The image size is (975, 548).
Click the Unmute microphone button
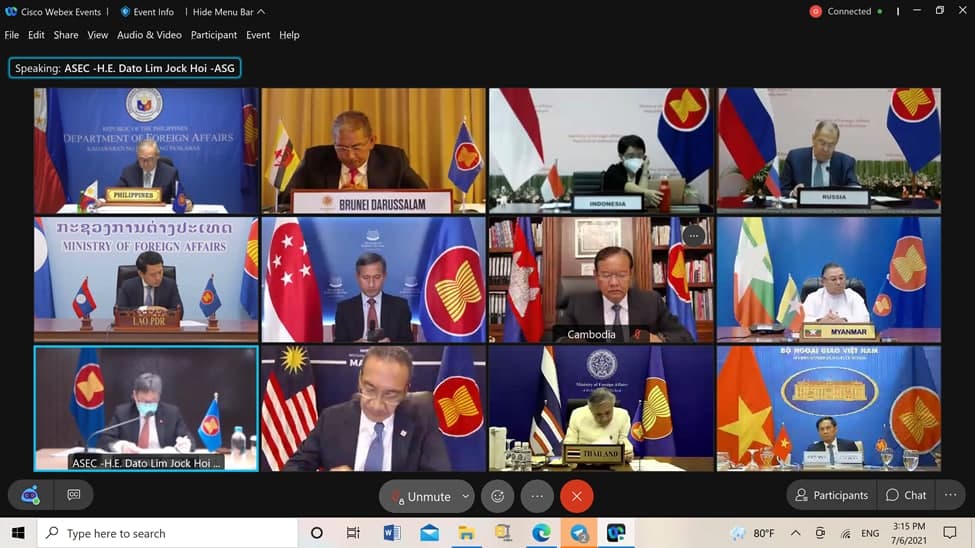[420, 496]
